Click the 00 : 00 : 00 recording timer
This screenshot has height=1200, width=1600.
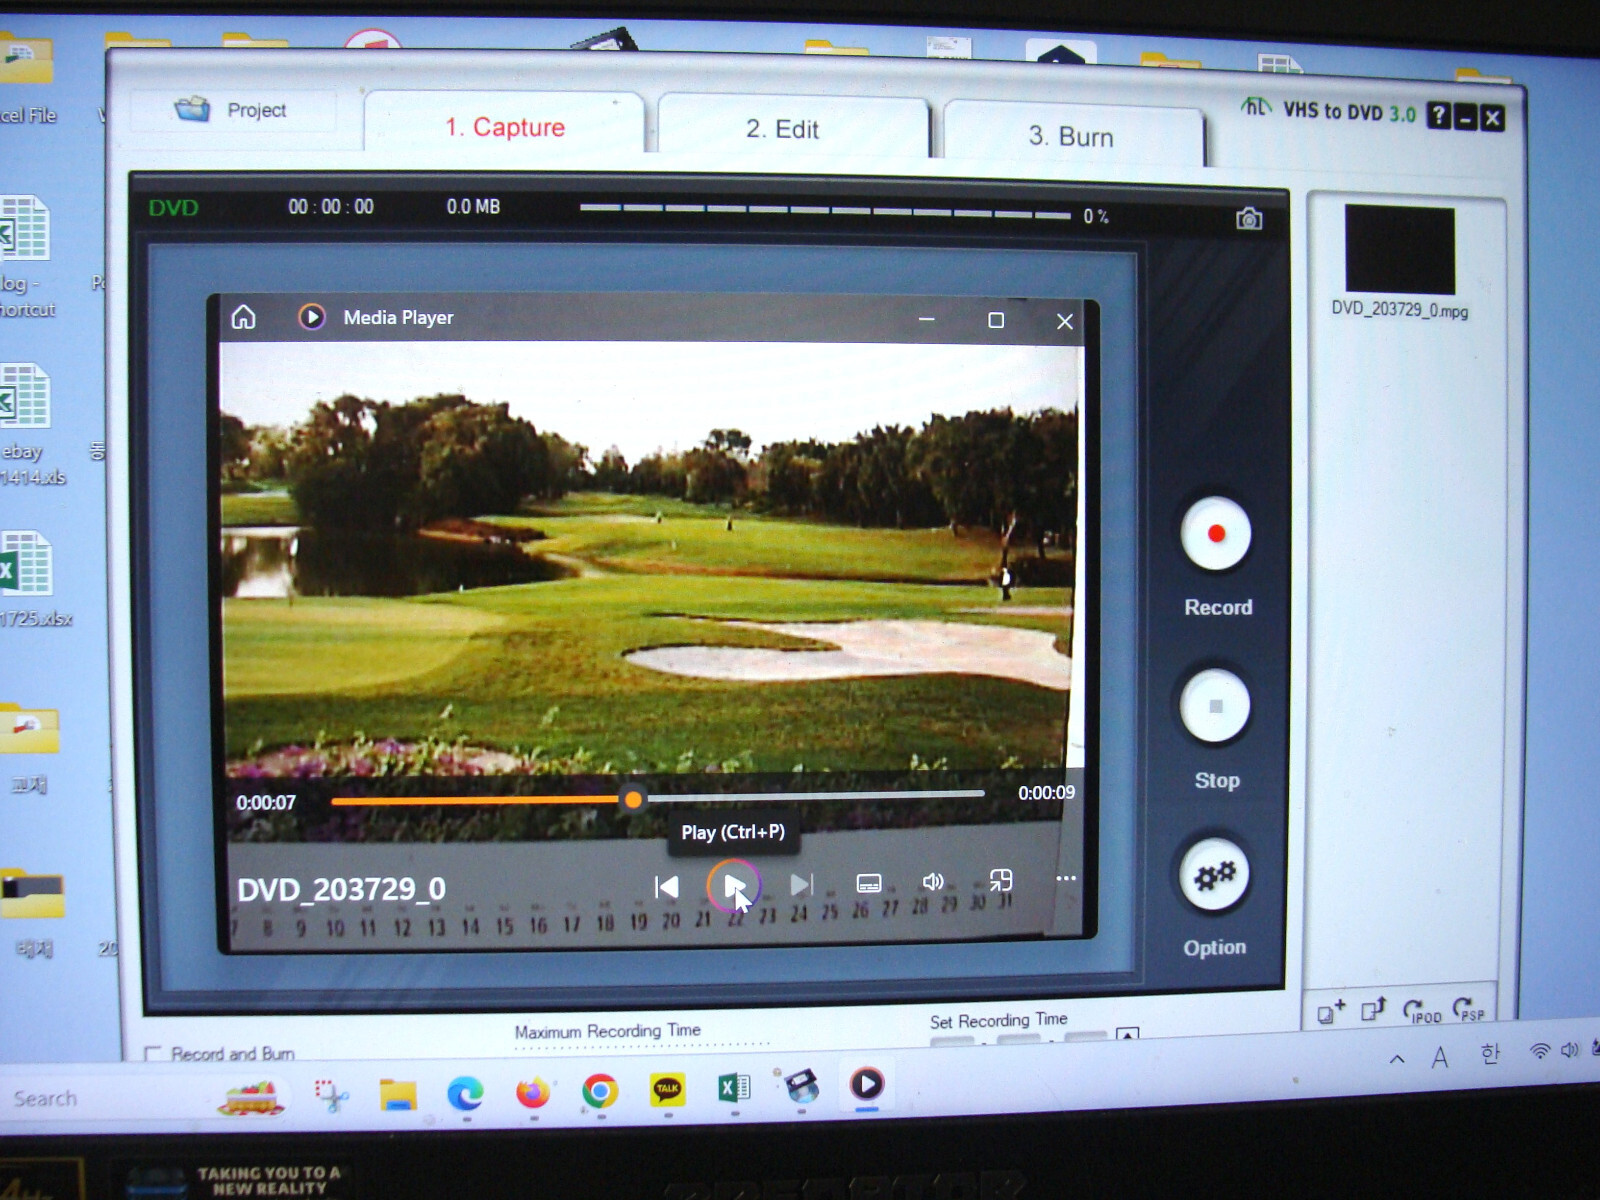[x=331, y=207]
